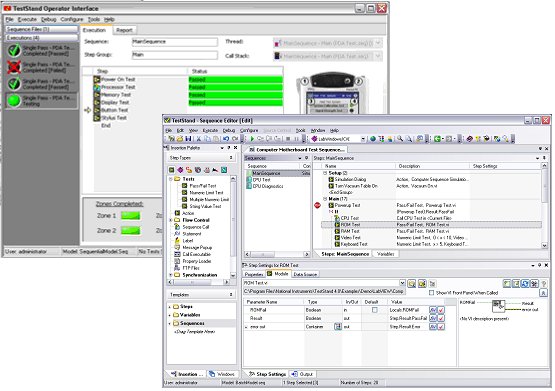Open Configure menu in Sequence Editor
555x391 pixels.
click(249, 131)
